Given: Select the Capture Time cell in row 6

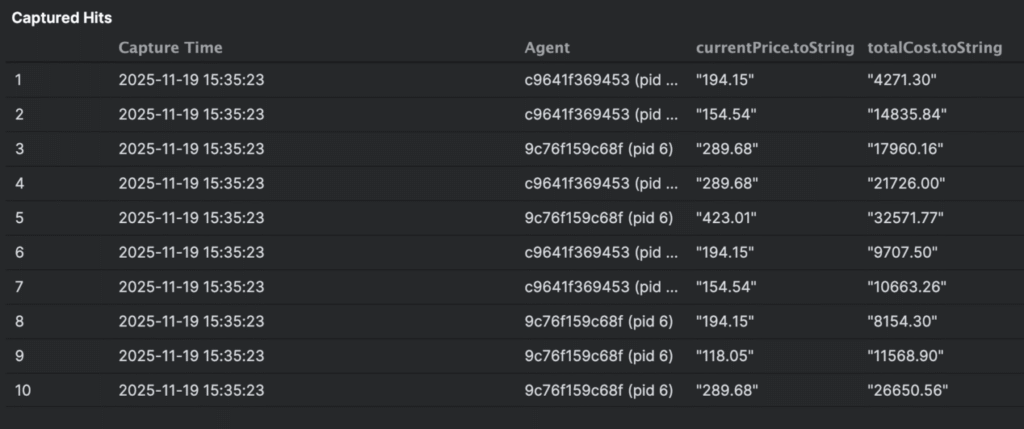Looking at the screenshot, I should [191, 252].
